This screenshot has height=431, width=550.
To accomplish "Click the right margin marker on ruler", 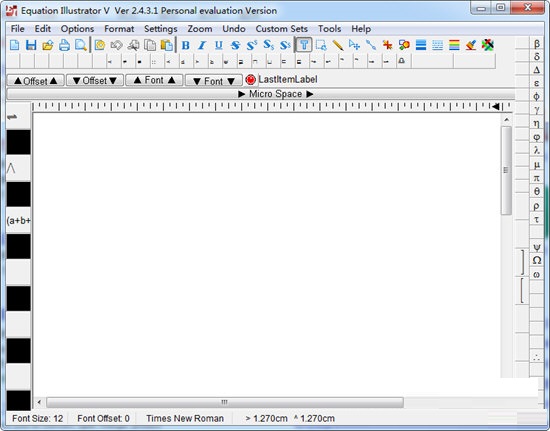I will [495, 106].
